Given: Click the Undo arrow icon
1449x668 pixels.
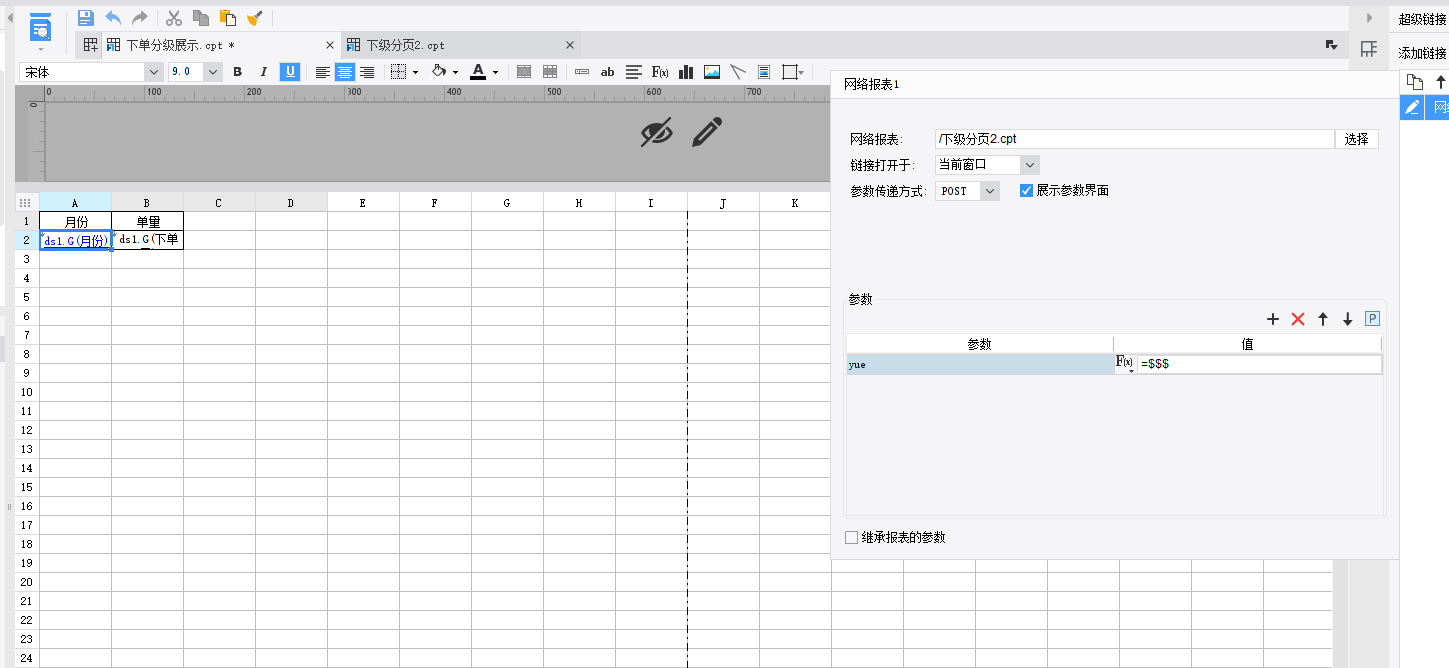Looking at the screenshot, I should point(113,18).
